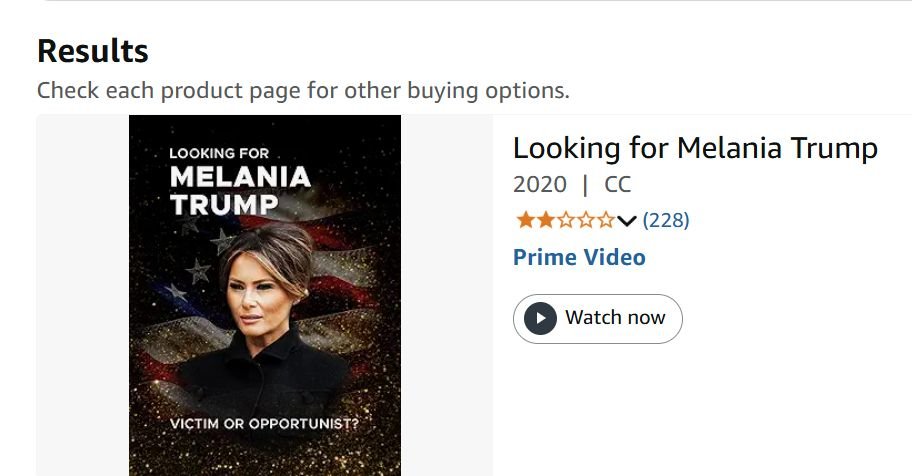The image size is (912, 476).
Task: Click the LOOKING FOR text on the poster
Action: [x=219, y=153]
